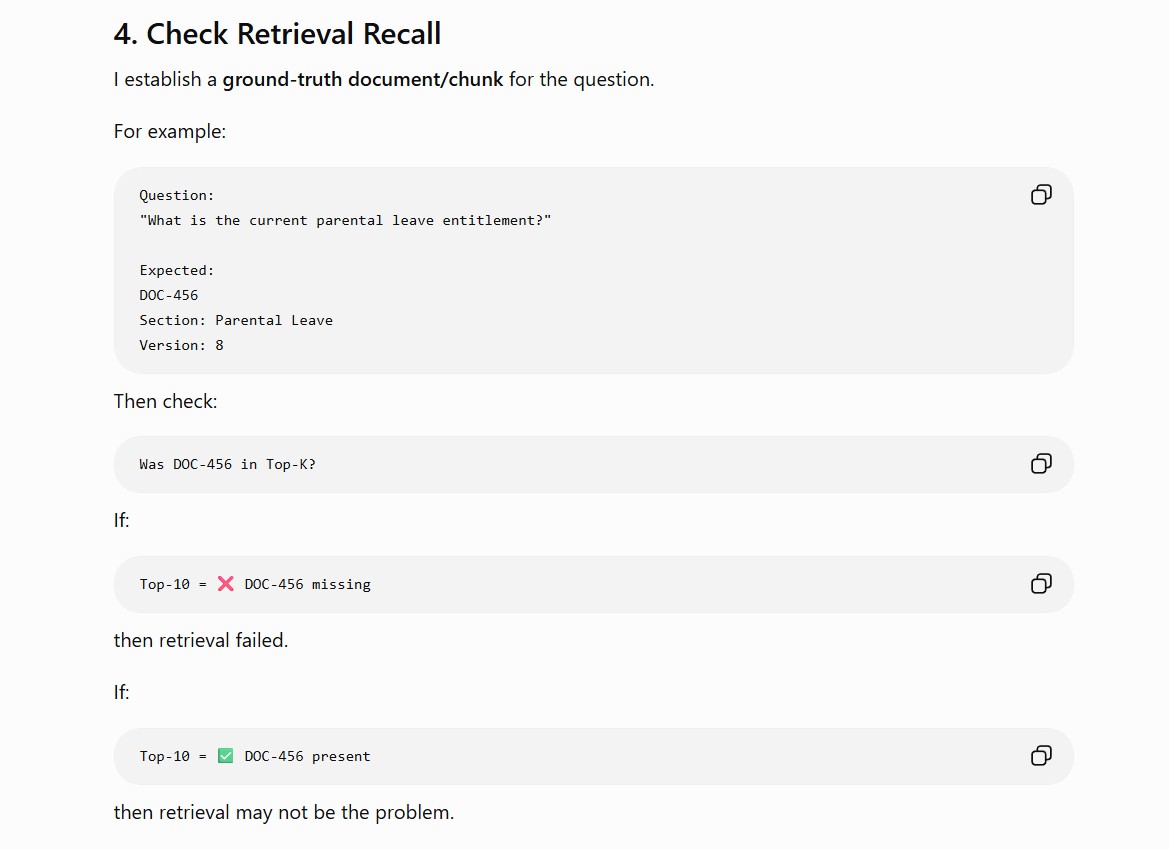The height and width of the screenshot is (849, 1169).
Task: Click the 'For example:' paragraph
Action: 169,132
